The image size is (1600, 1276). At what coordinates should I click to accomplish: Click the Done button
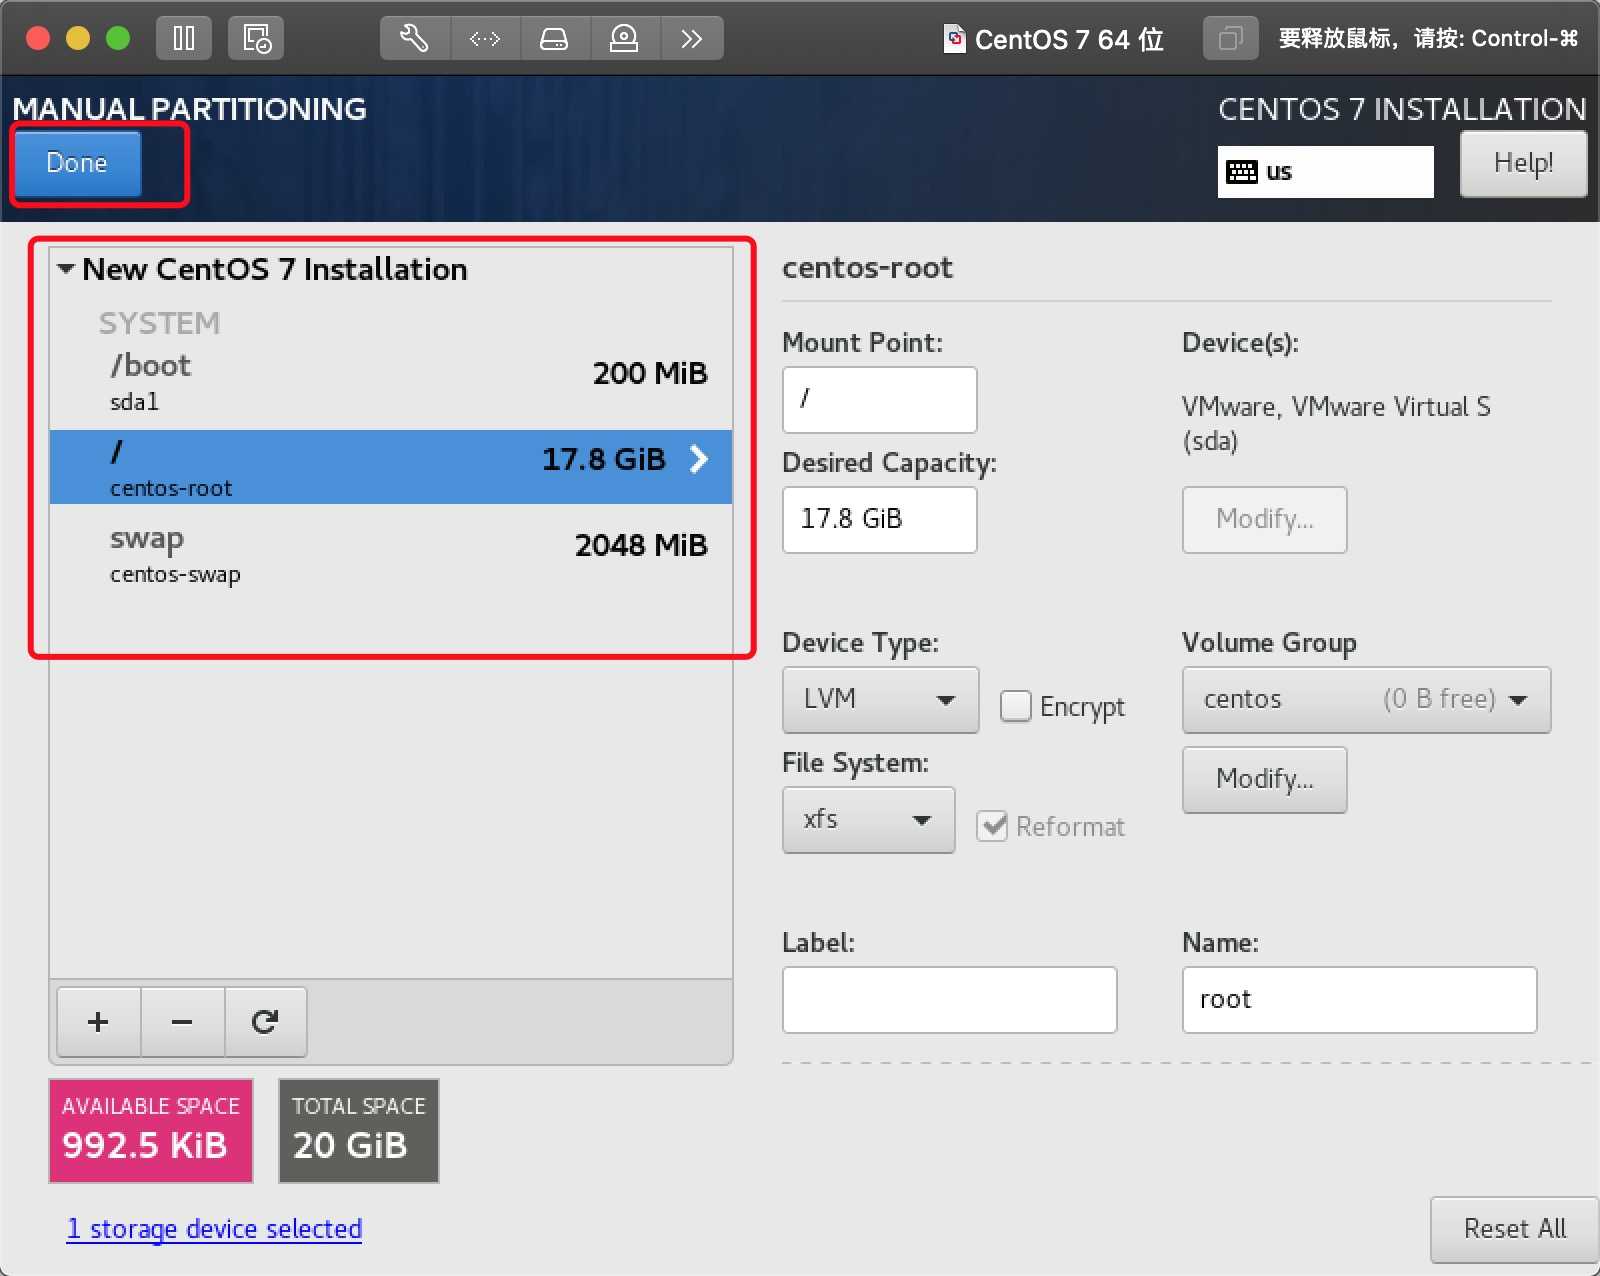(x=77, y=163)
